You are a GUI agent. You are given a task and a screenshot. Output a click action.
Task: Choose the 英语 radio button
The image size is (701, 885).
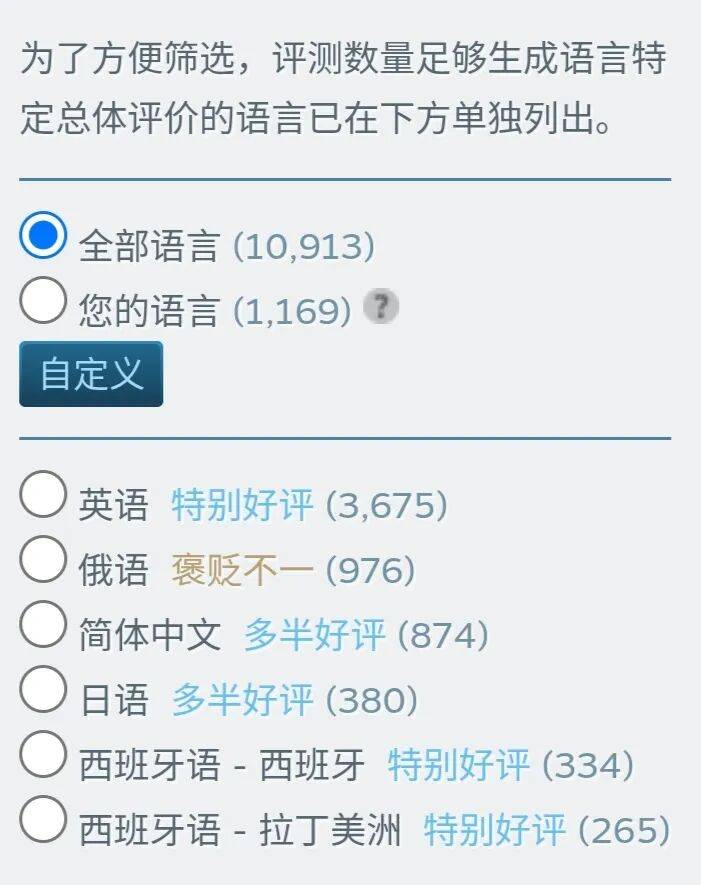pos(43,496)
